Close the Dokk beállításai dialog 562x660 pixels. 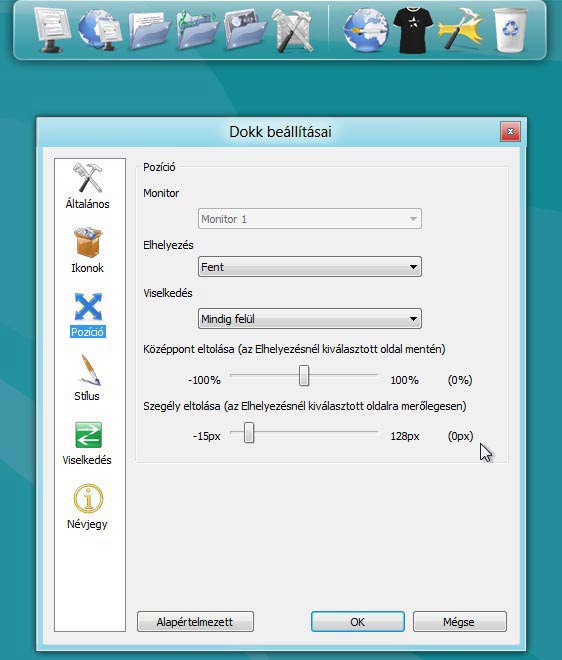tap(511, 132)
